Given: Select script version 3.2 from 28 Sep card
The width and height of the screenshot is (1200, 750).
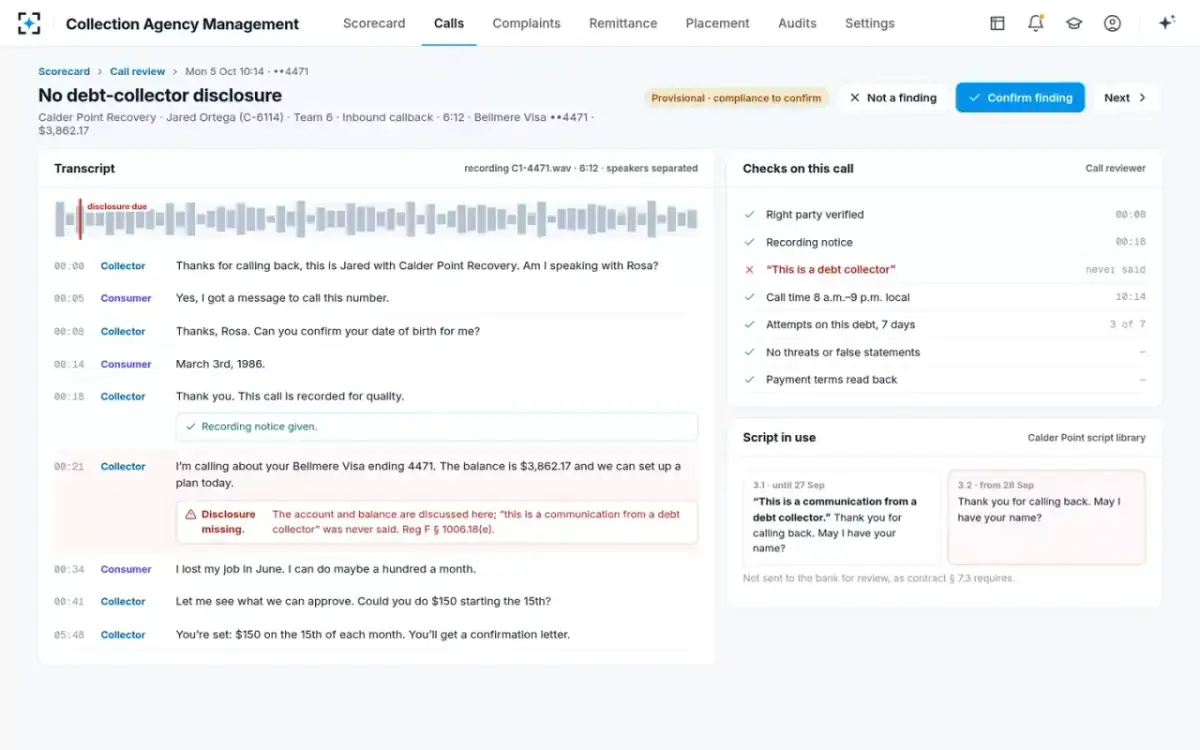Looking at the screenshot, I should click(1046, 518).
